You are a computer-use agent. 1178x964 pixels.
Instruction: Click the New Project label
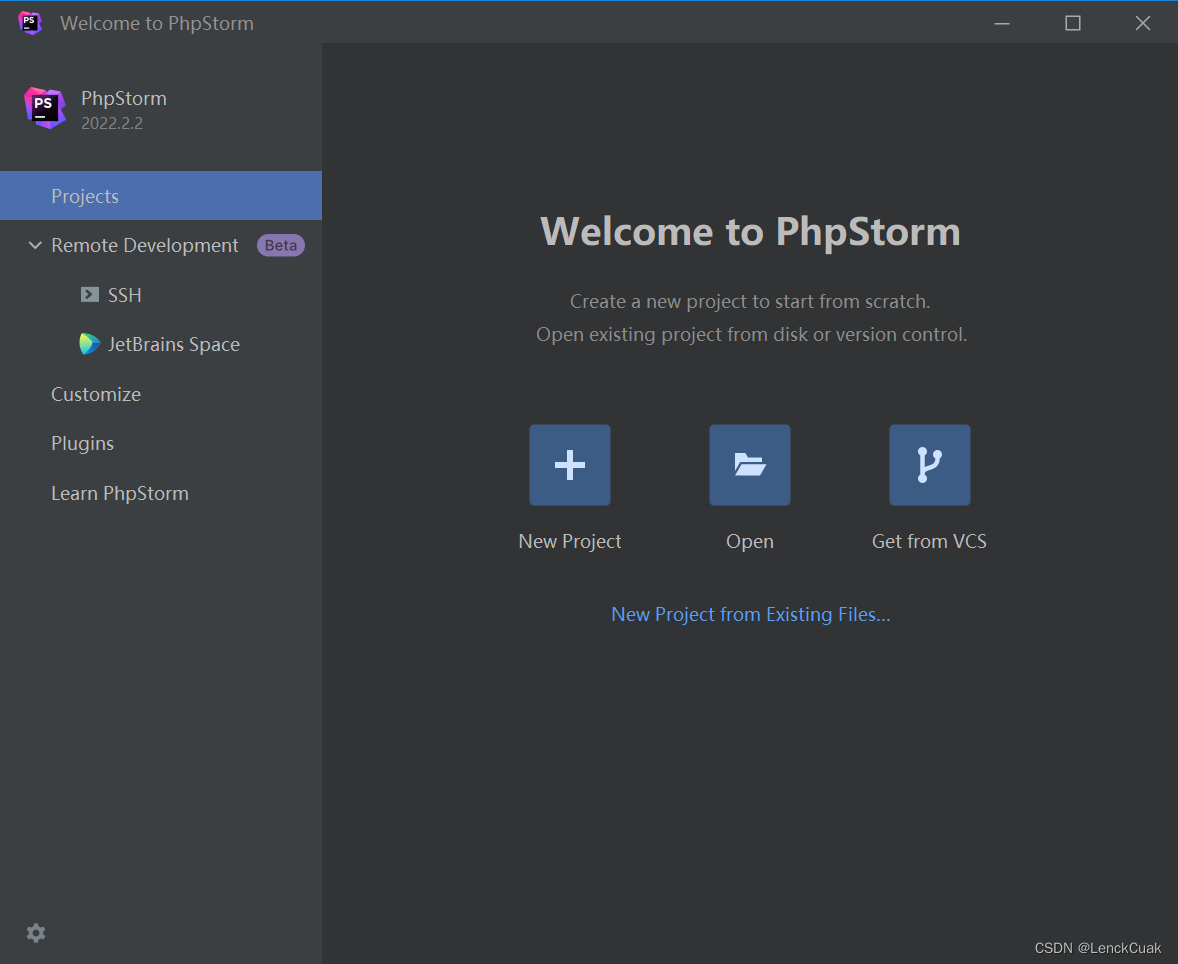569,542
